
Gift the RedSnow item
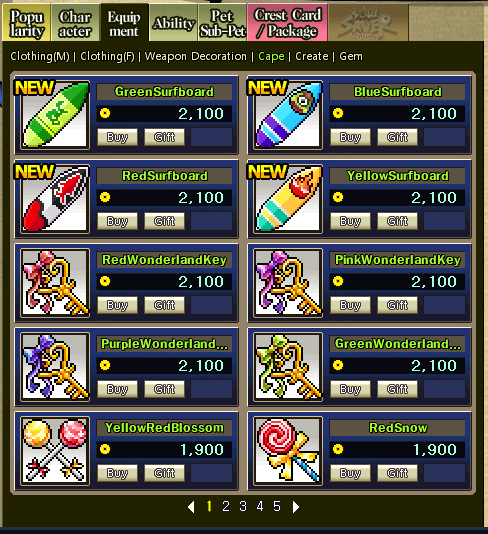tap(397, 473)
